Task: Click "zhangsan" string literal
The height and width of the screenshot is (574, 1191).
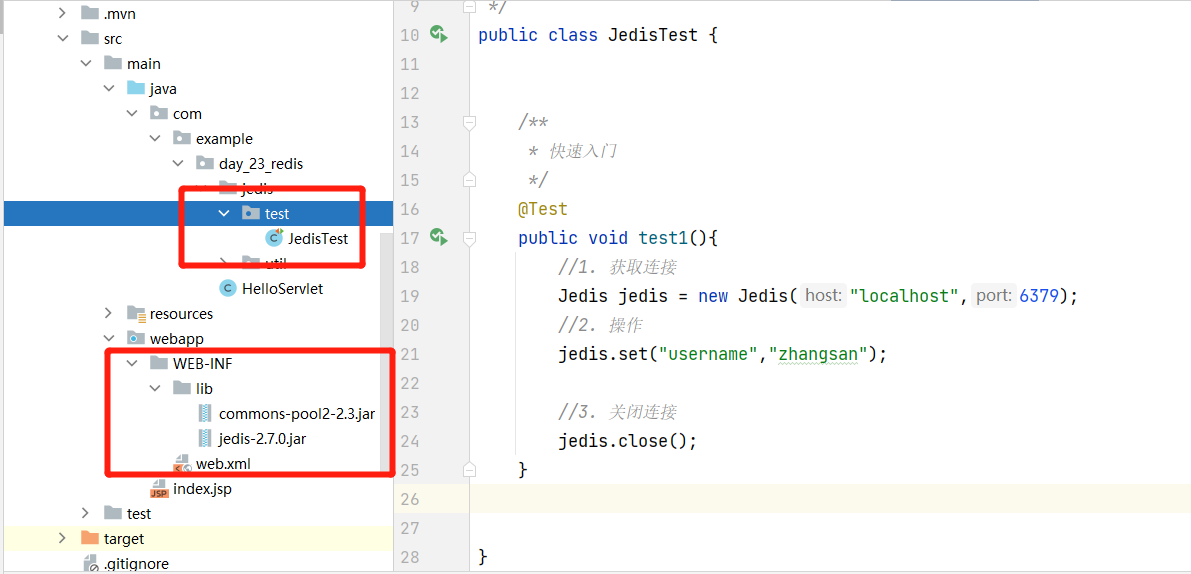Action: click(819, 354)
